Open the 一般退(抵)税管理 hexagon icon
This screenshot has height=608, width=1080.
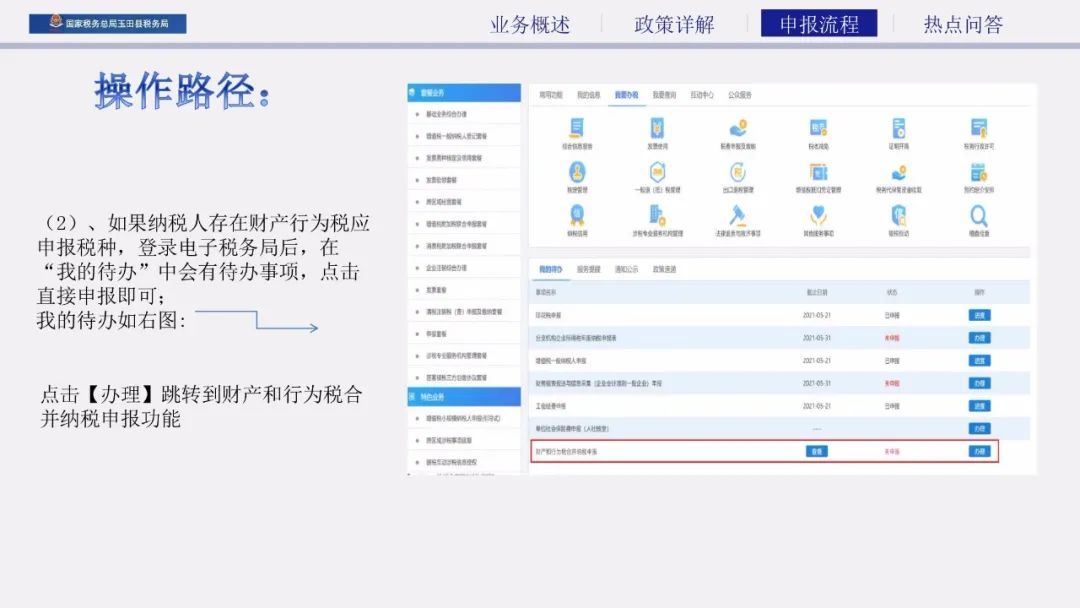coord(657,172)
